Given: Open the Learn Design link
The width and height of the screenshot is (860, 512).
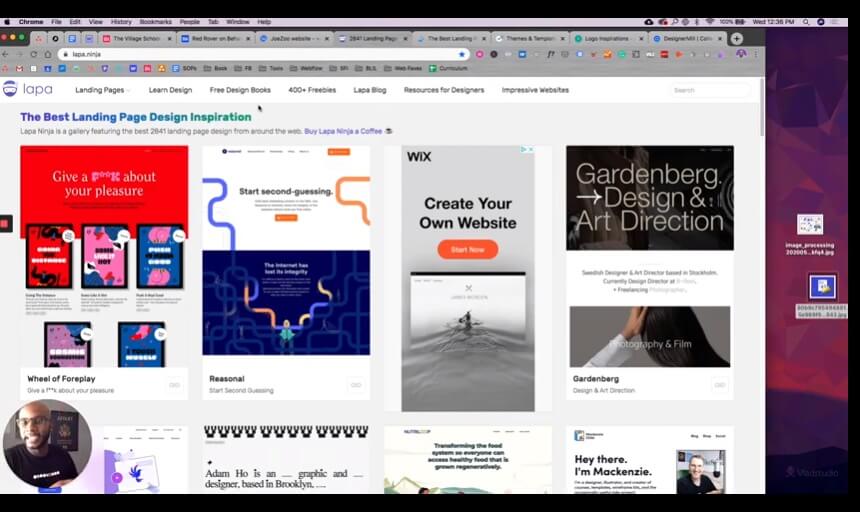Looking at the screenshot, I should (x=170, y=90).
